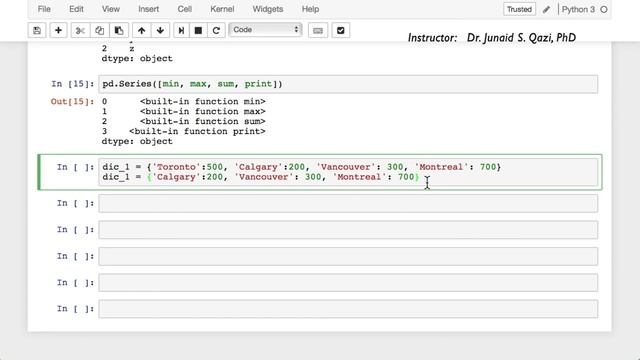Click the last empty code cell
The width and height of the screenshot is (640, 360).
tap(348, 309)
